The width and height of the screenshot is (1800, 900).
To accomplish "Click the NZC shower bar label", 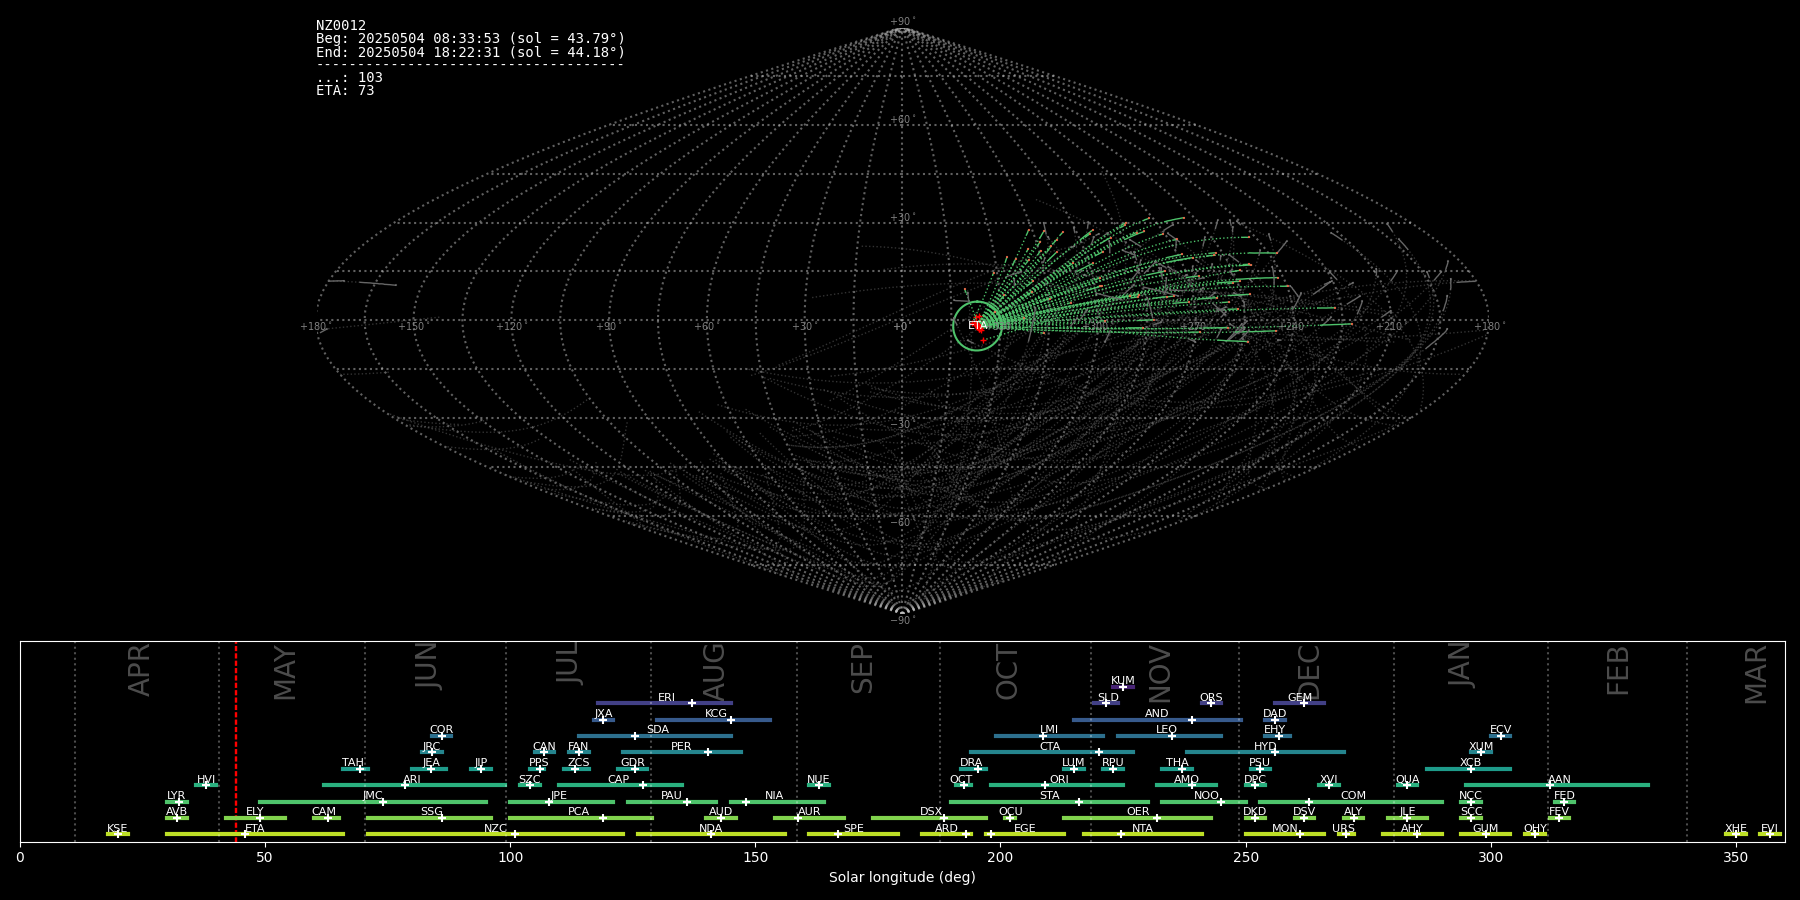I will point(495,829).
